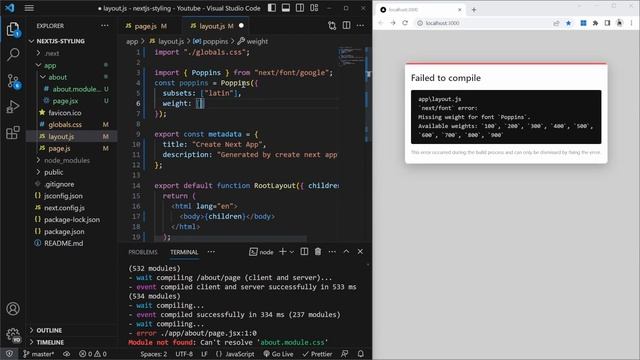Click the master branch status item

tap(38, 354)
